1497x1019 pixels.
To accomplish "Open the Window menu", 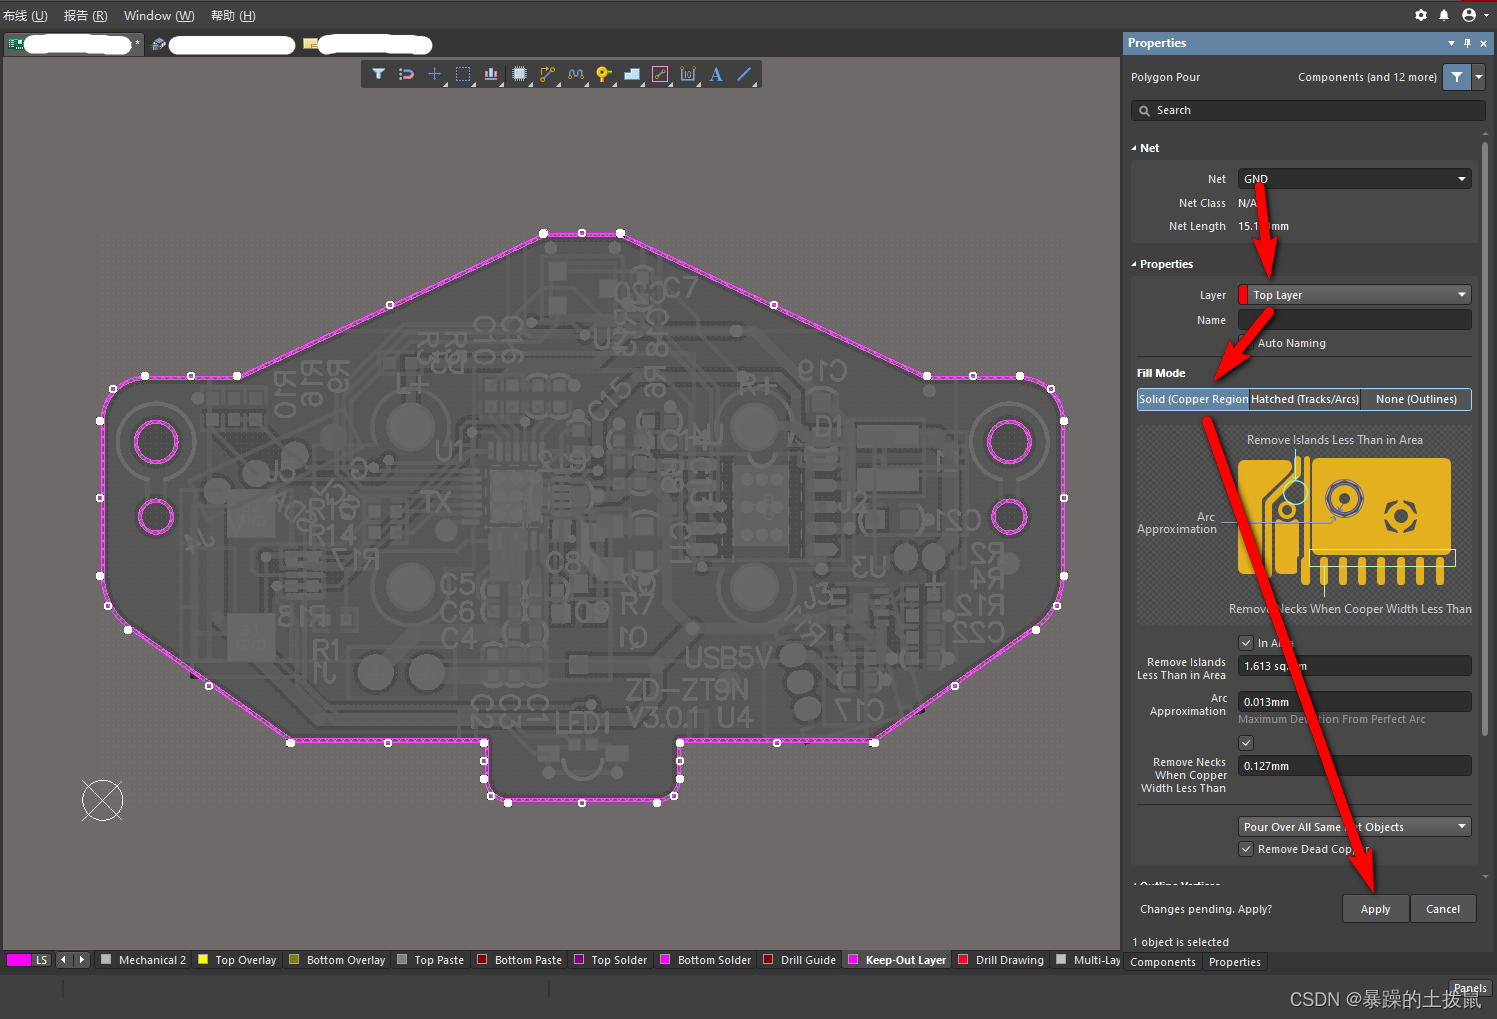I will [158, 15].
